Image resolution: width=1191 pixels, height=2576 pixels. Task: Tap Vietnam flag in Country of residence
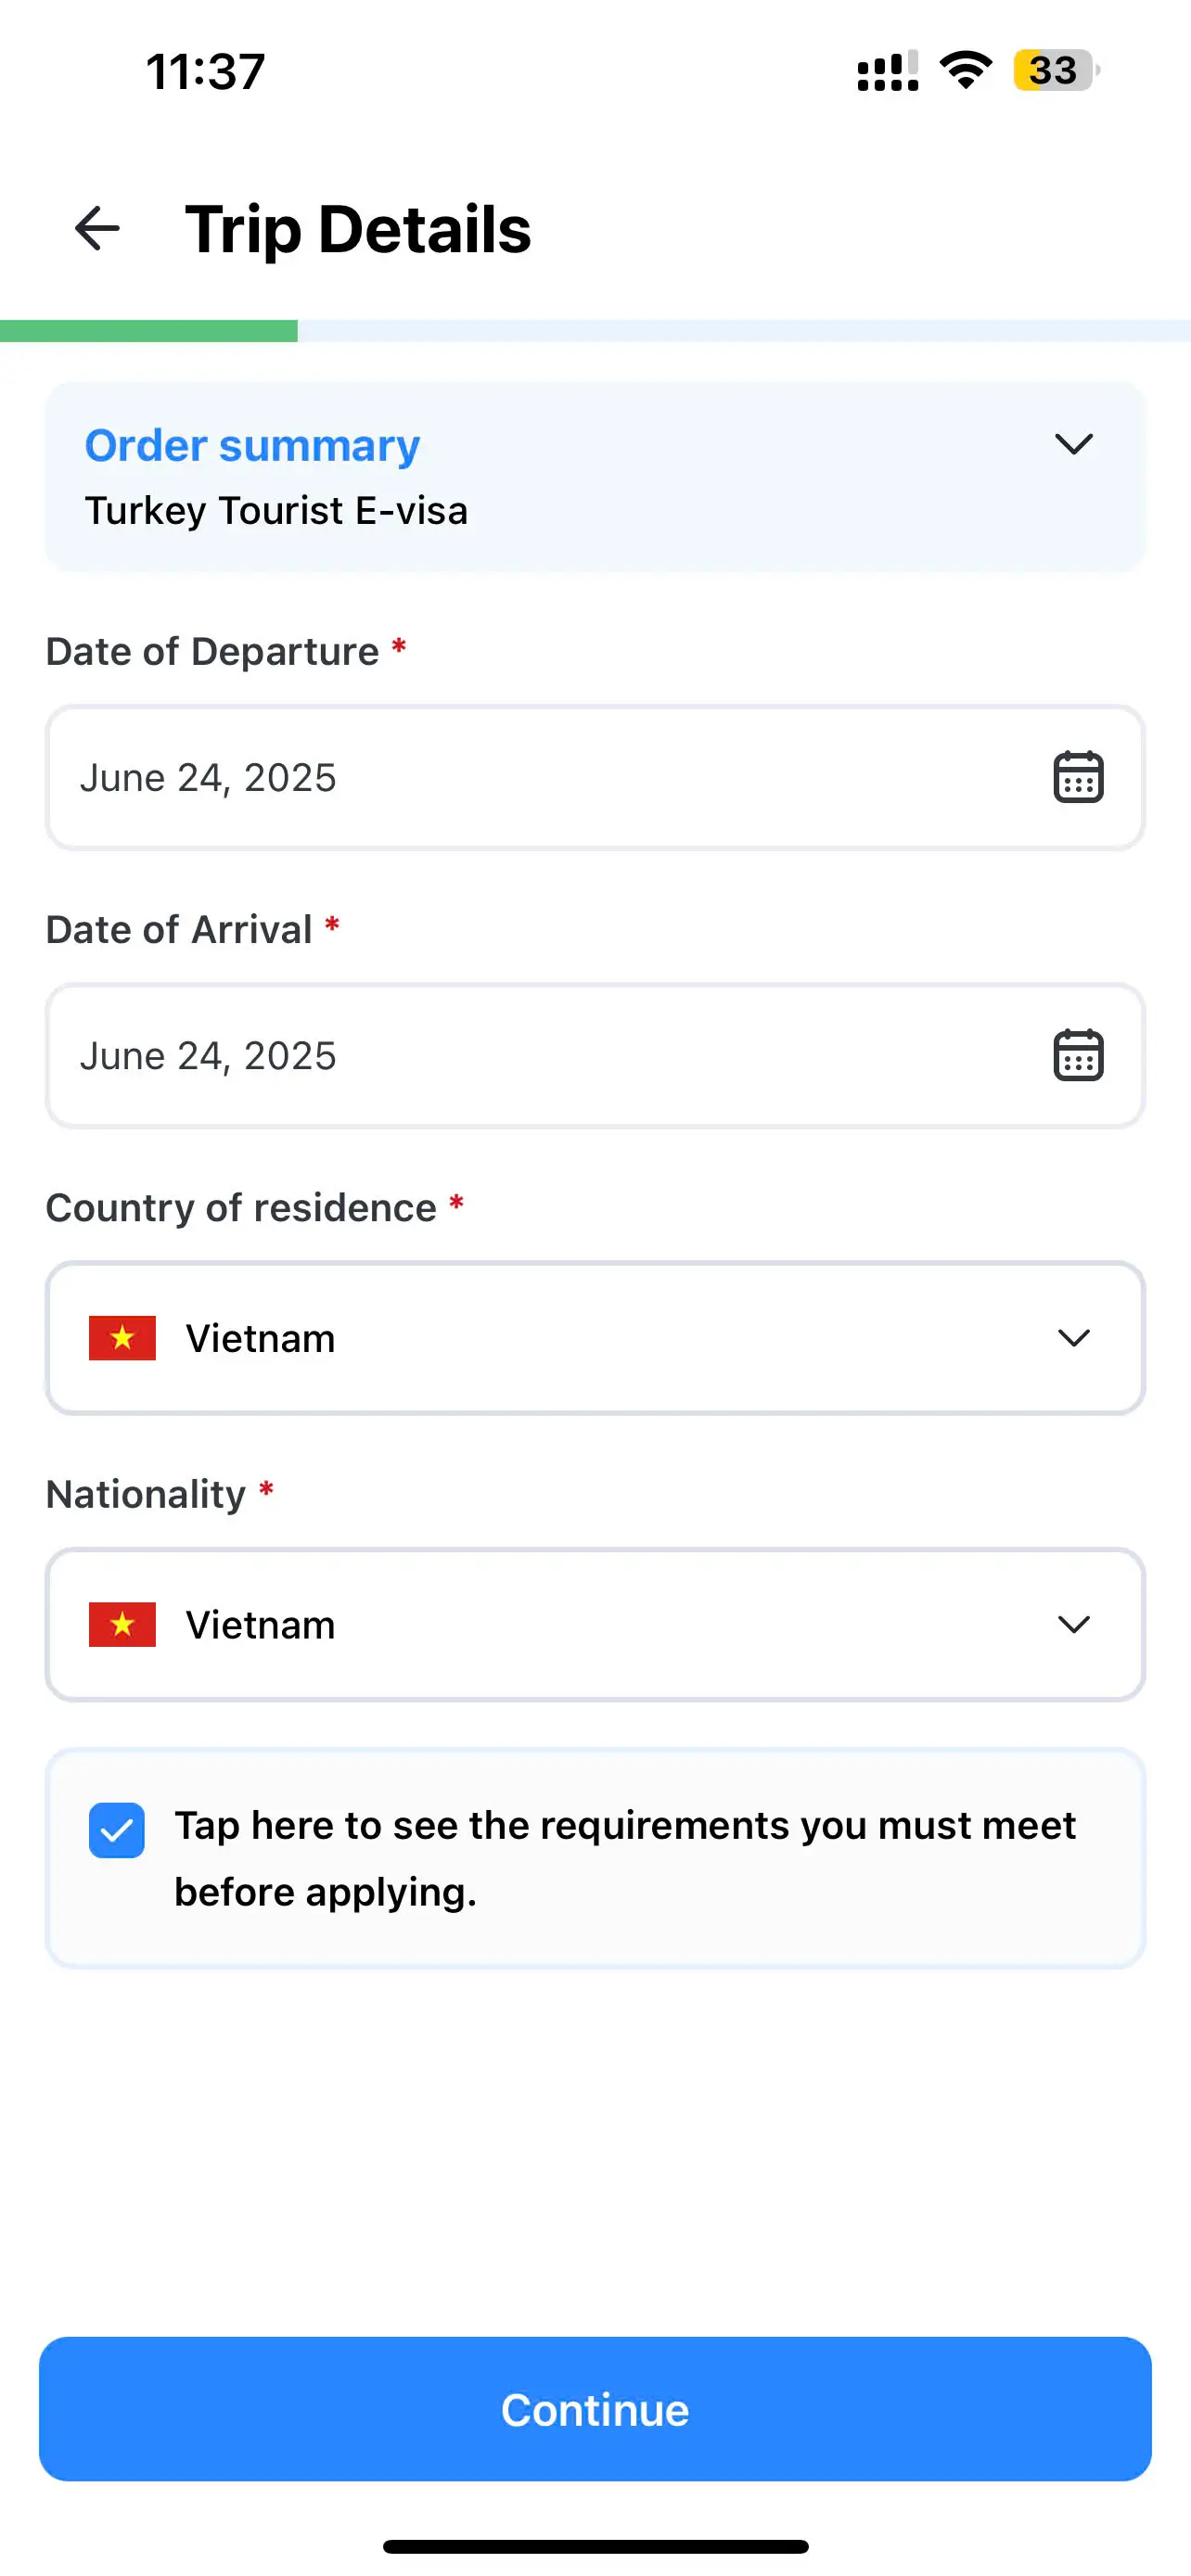[122, 1338]
